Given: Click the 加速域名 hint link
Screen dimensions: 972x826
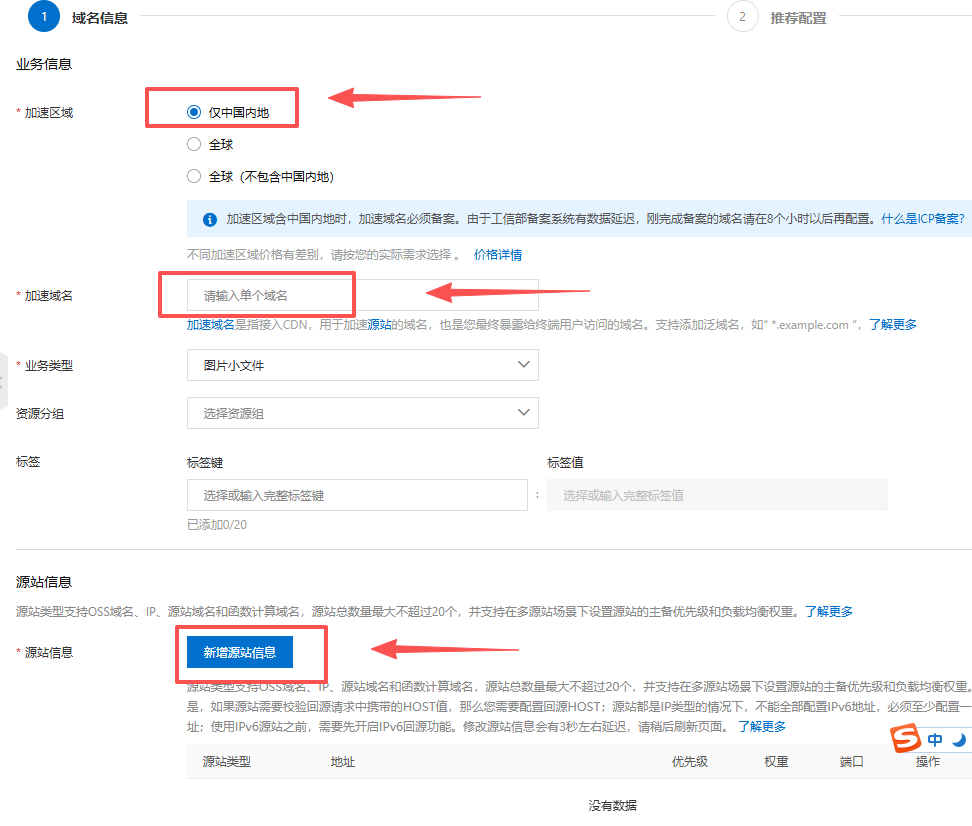Looking at the screenshot, I should pos(211,325).
